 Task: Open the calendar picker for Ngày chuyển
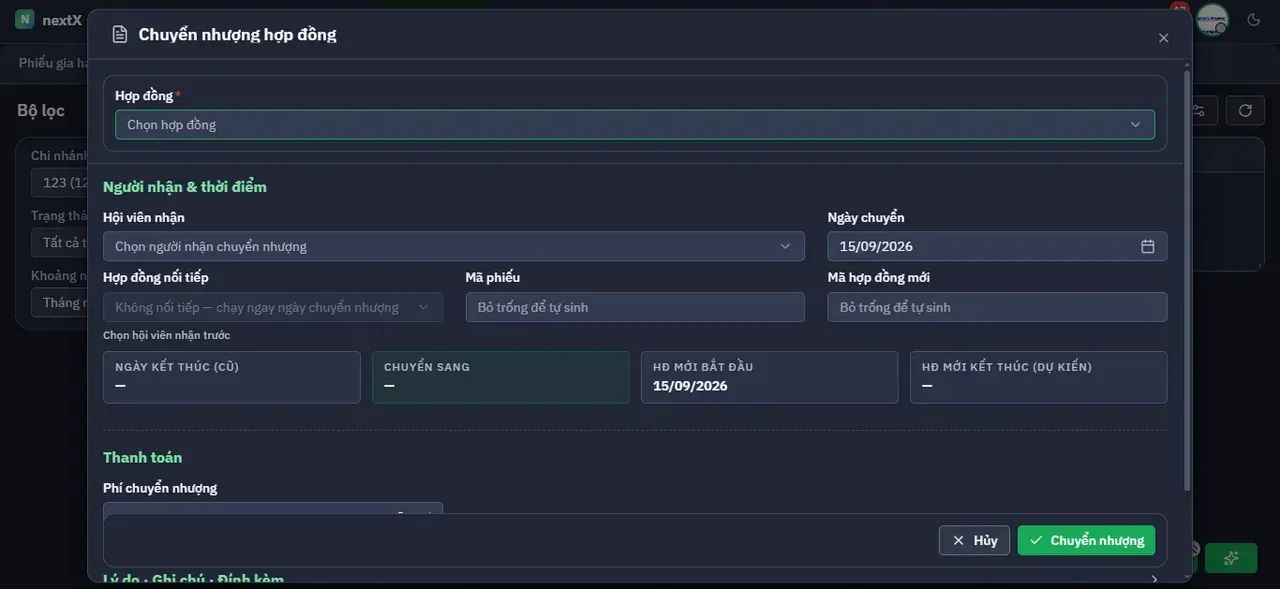(x=1148, y=246)
